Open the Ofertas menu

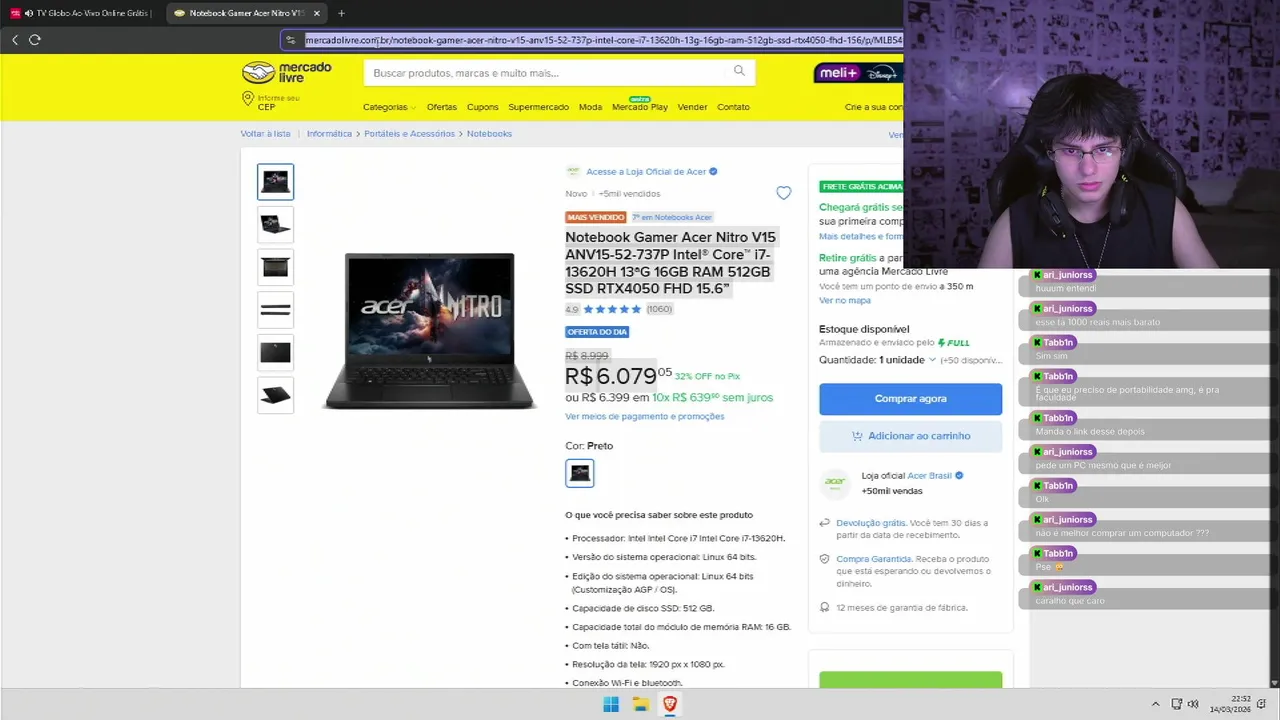[442, 107]
